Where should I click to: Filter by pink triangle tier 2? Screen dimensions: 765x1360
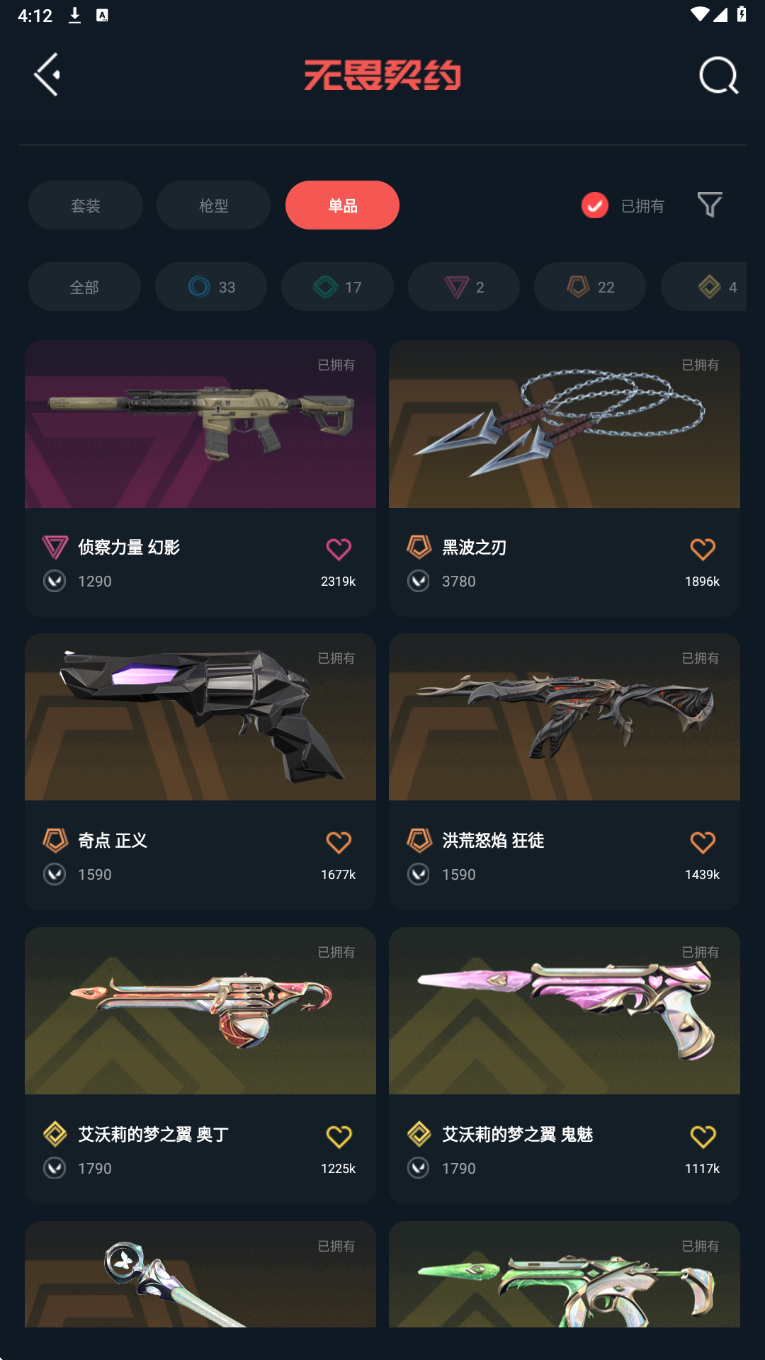[464, 287]
